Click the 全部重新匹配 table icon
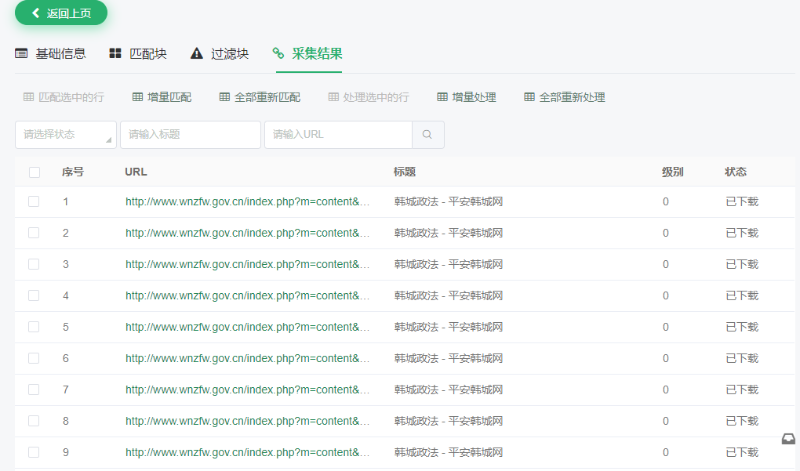This screenshot has height=471, width=800. (x=224, y=97)
